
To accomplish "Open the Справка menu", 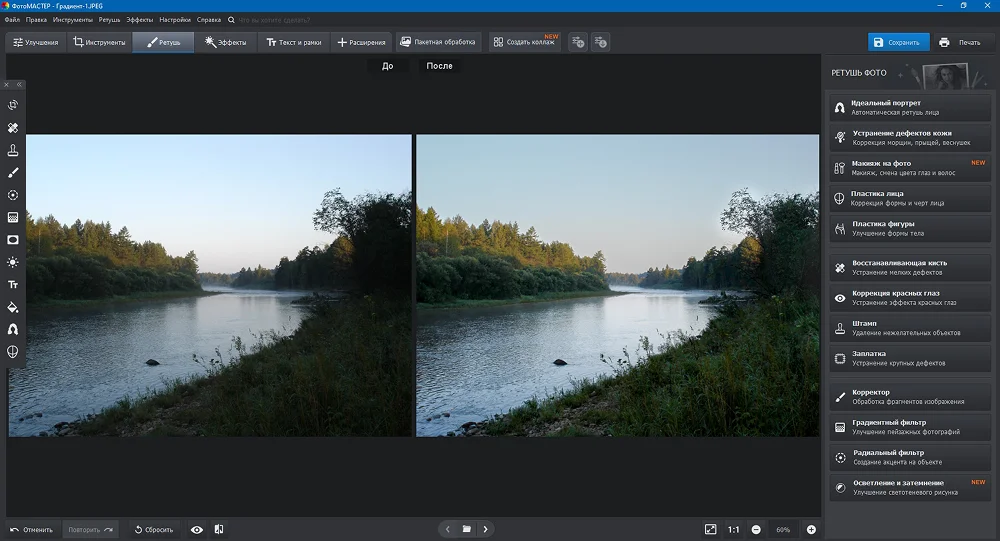I will [209, 20].
